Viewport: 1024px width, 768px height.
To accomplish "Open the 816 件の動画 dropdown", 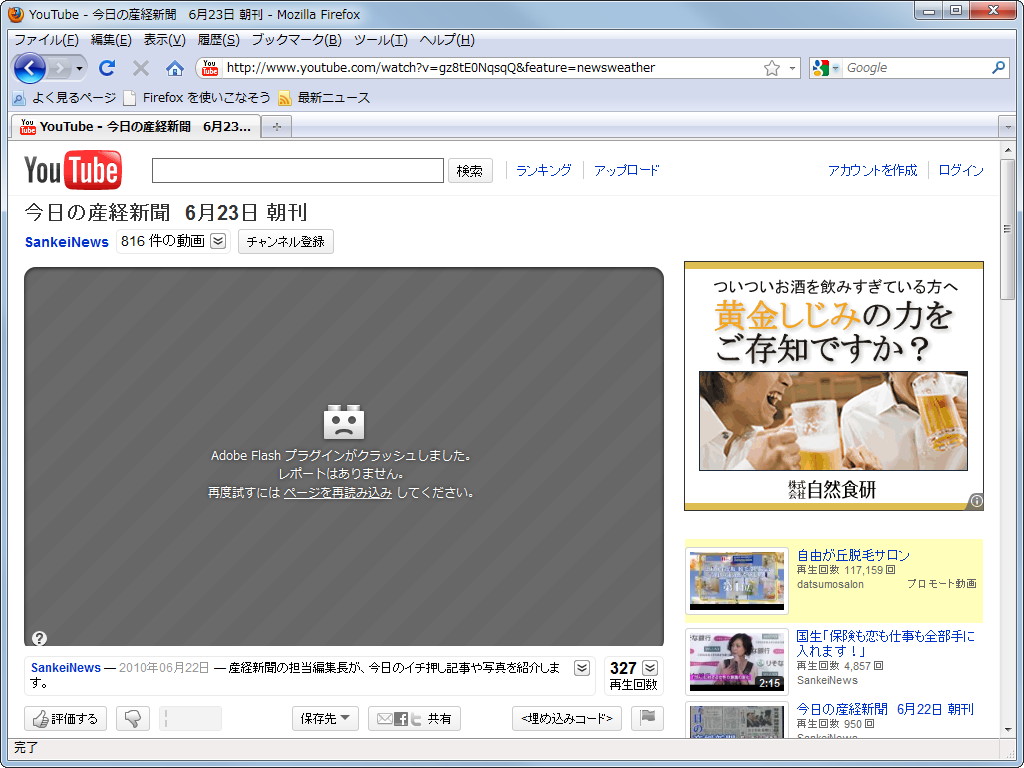I will (216, 242).
